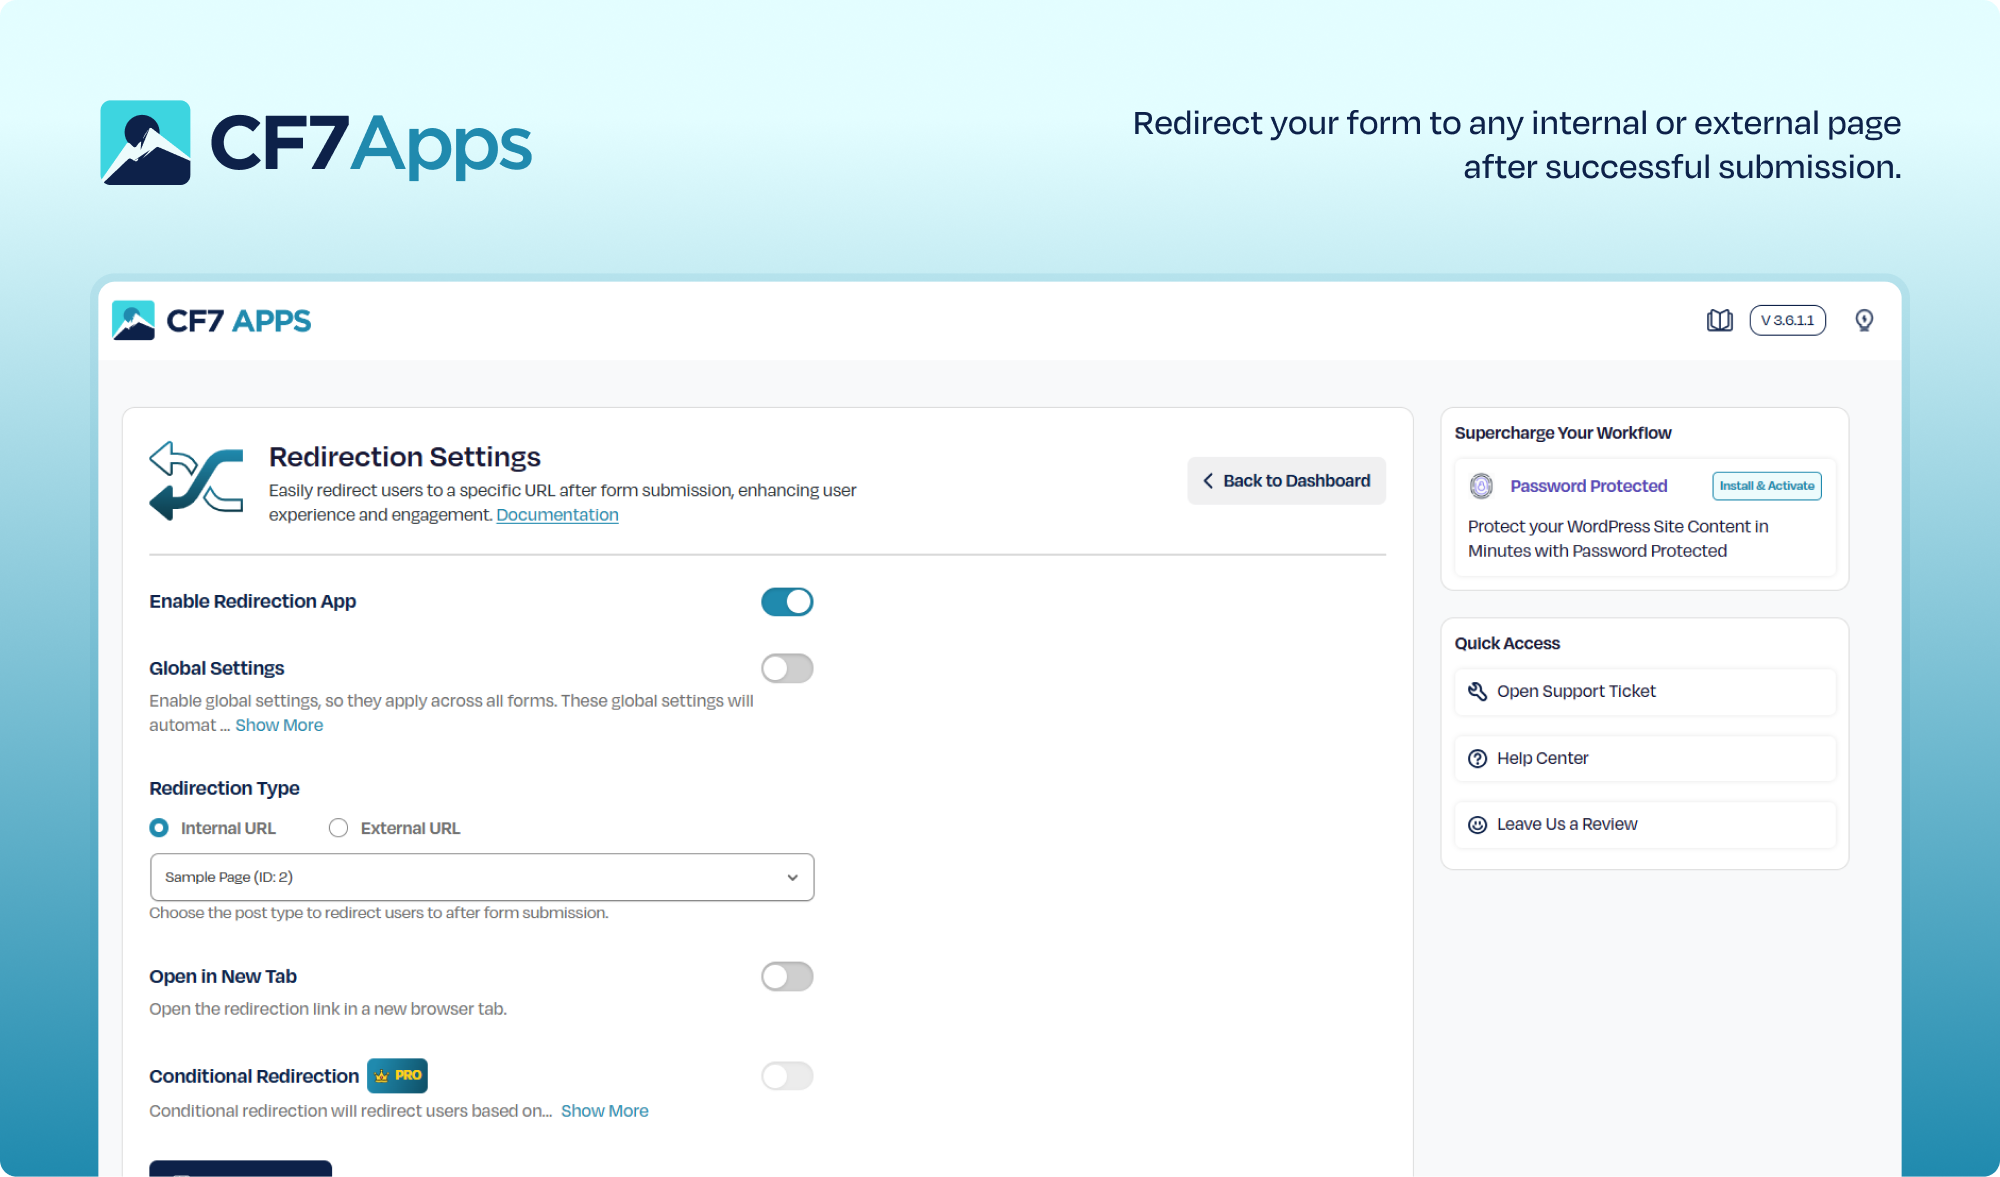Click the CF7 Apps logo in the header
This screenshot has width=2000, height=1177.
tap(211, 321)
